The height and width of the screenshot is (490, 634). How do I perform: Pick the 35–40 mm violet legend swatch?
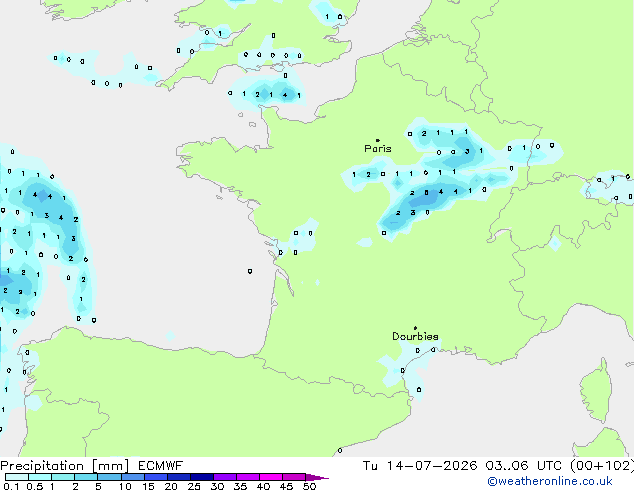pyautogui.click(x=248, y=477)
